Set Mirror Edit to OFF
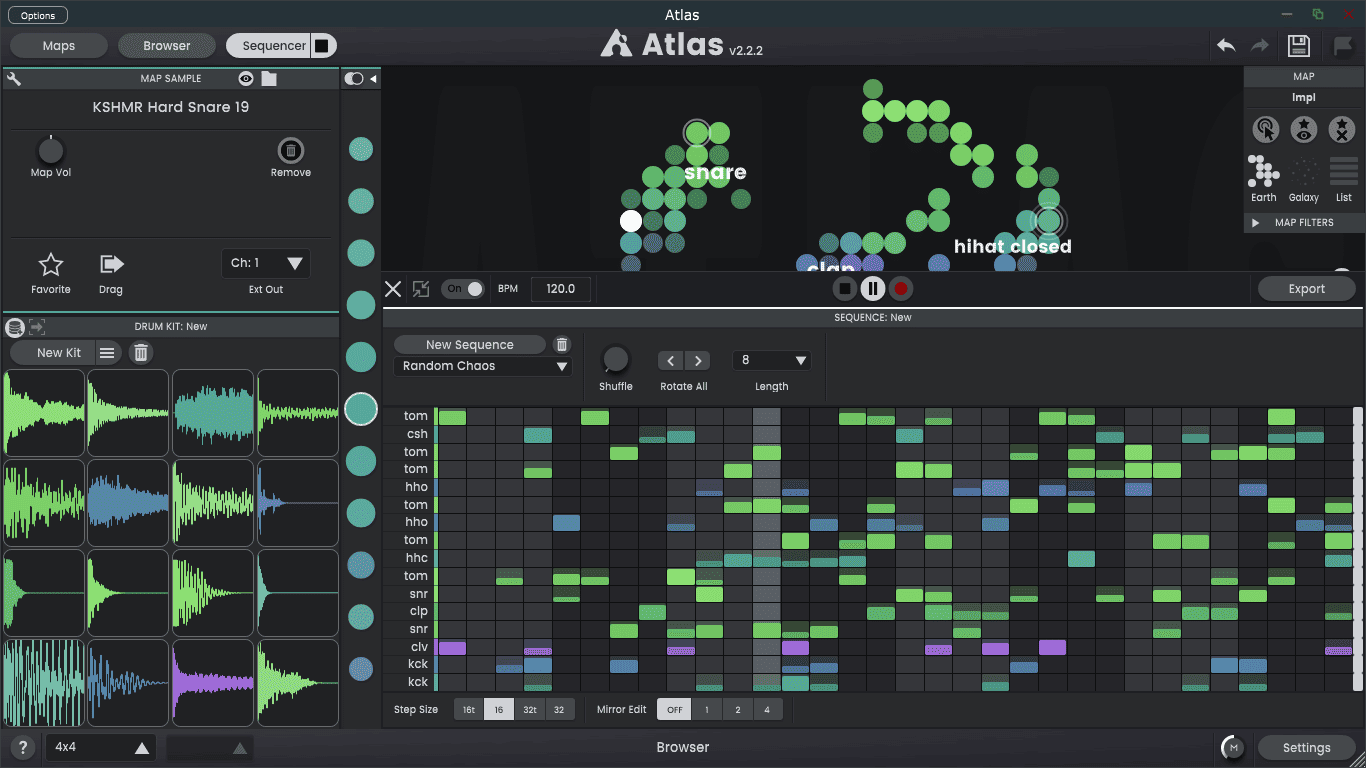 [x=674, y=710]
